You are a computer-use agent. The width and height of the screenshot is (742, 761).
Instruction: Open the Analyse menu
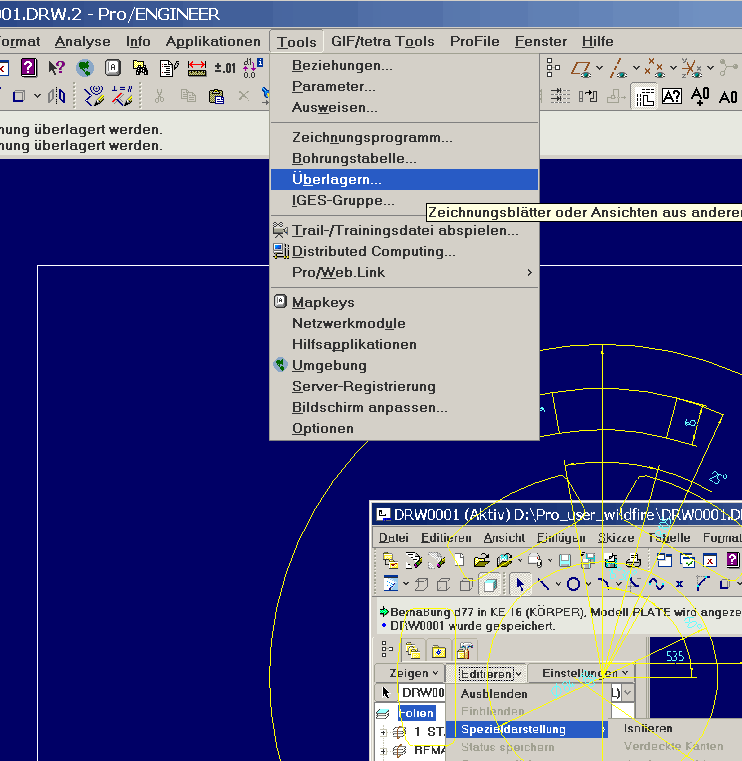82,42
